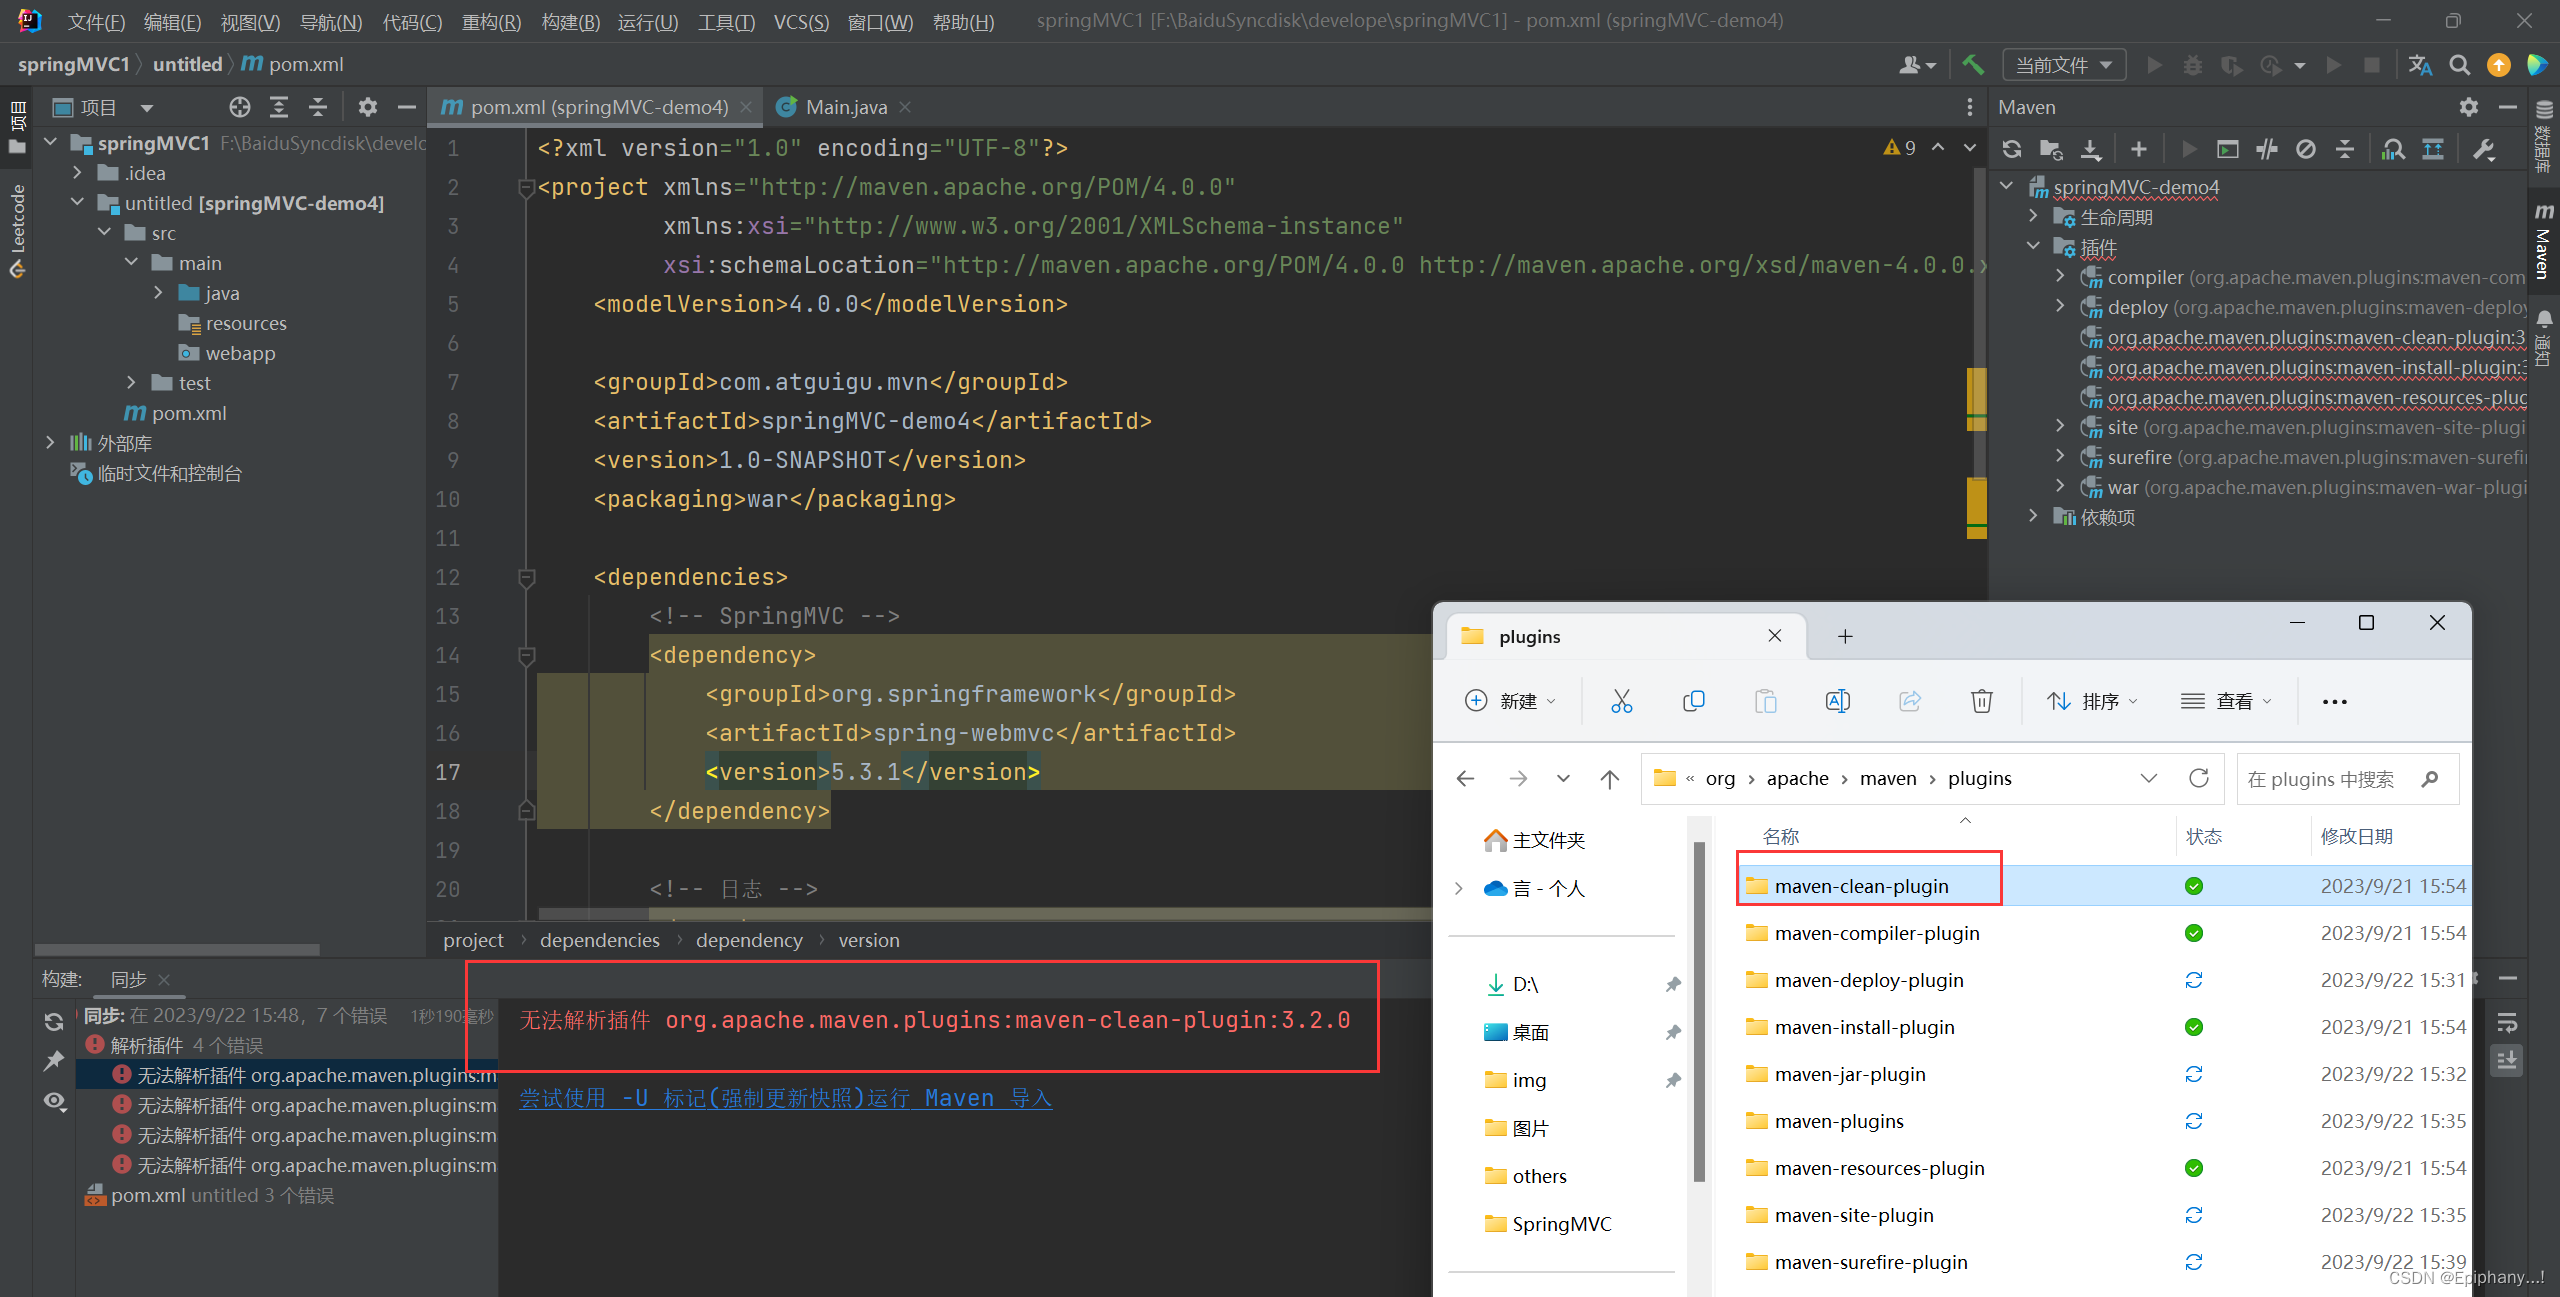Click 新建 button in Explorer toolbar
The image size is (2560, 1297).
[x=1510, y=701]
